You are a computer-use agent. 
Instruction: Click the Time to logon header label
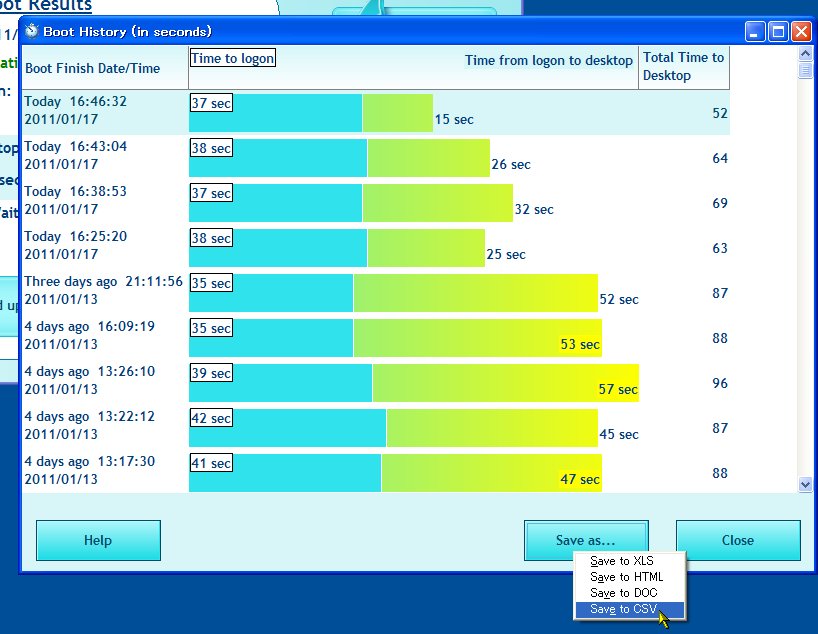(x=232, y=58)
